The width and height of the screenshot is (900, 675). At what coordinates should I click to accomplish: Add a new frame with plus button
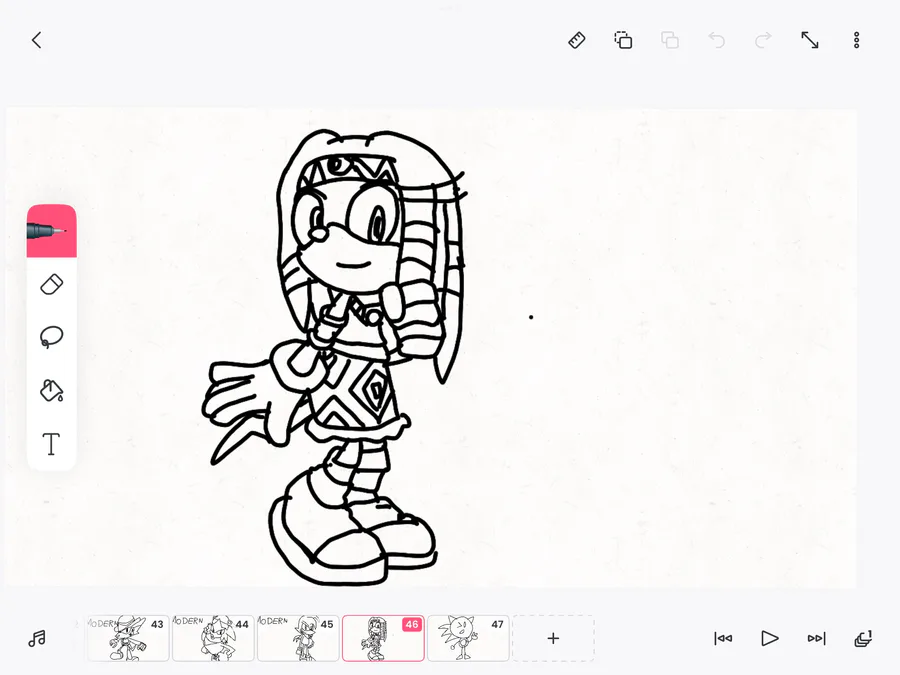553,638
